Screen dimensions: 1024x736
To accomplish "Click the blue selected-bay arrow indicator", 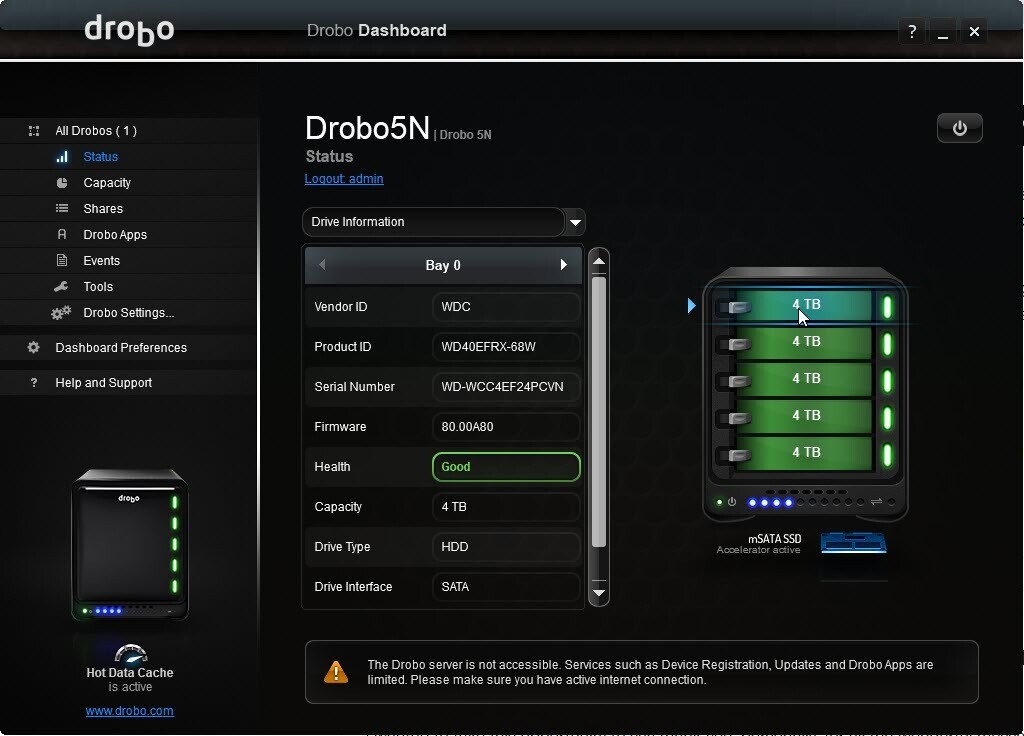I will coord(692,305).
